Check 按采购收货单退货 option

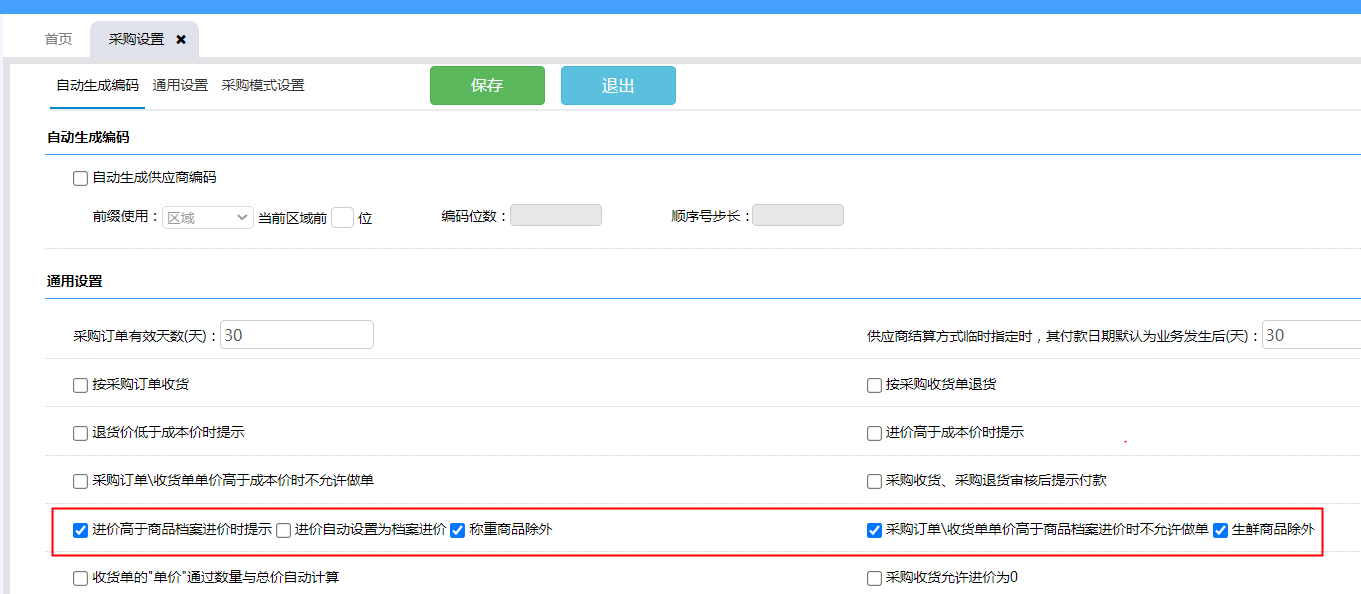point(874,385)
